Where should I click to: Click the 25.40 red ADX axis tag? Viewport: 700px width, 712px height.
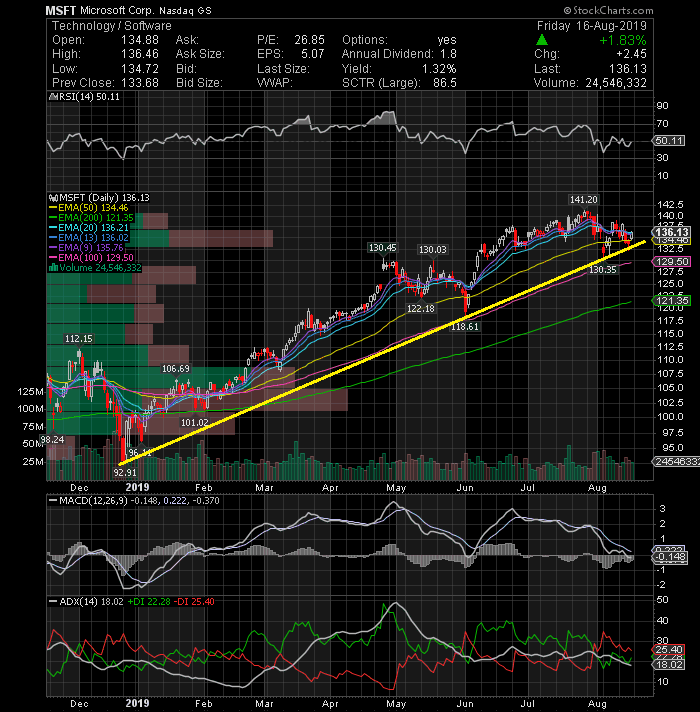(669, 649)
